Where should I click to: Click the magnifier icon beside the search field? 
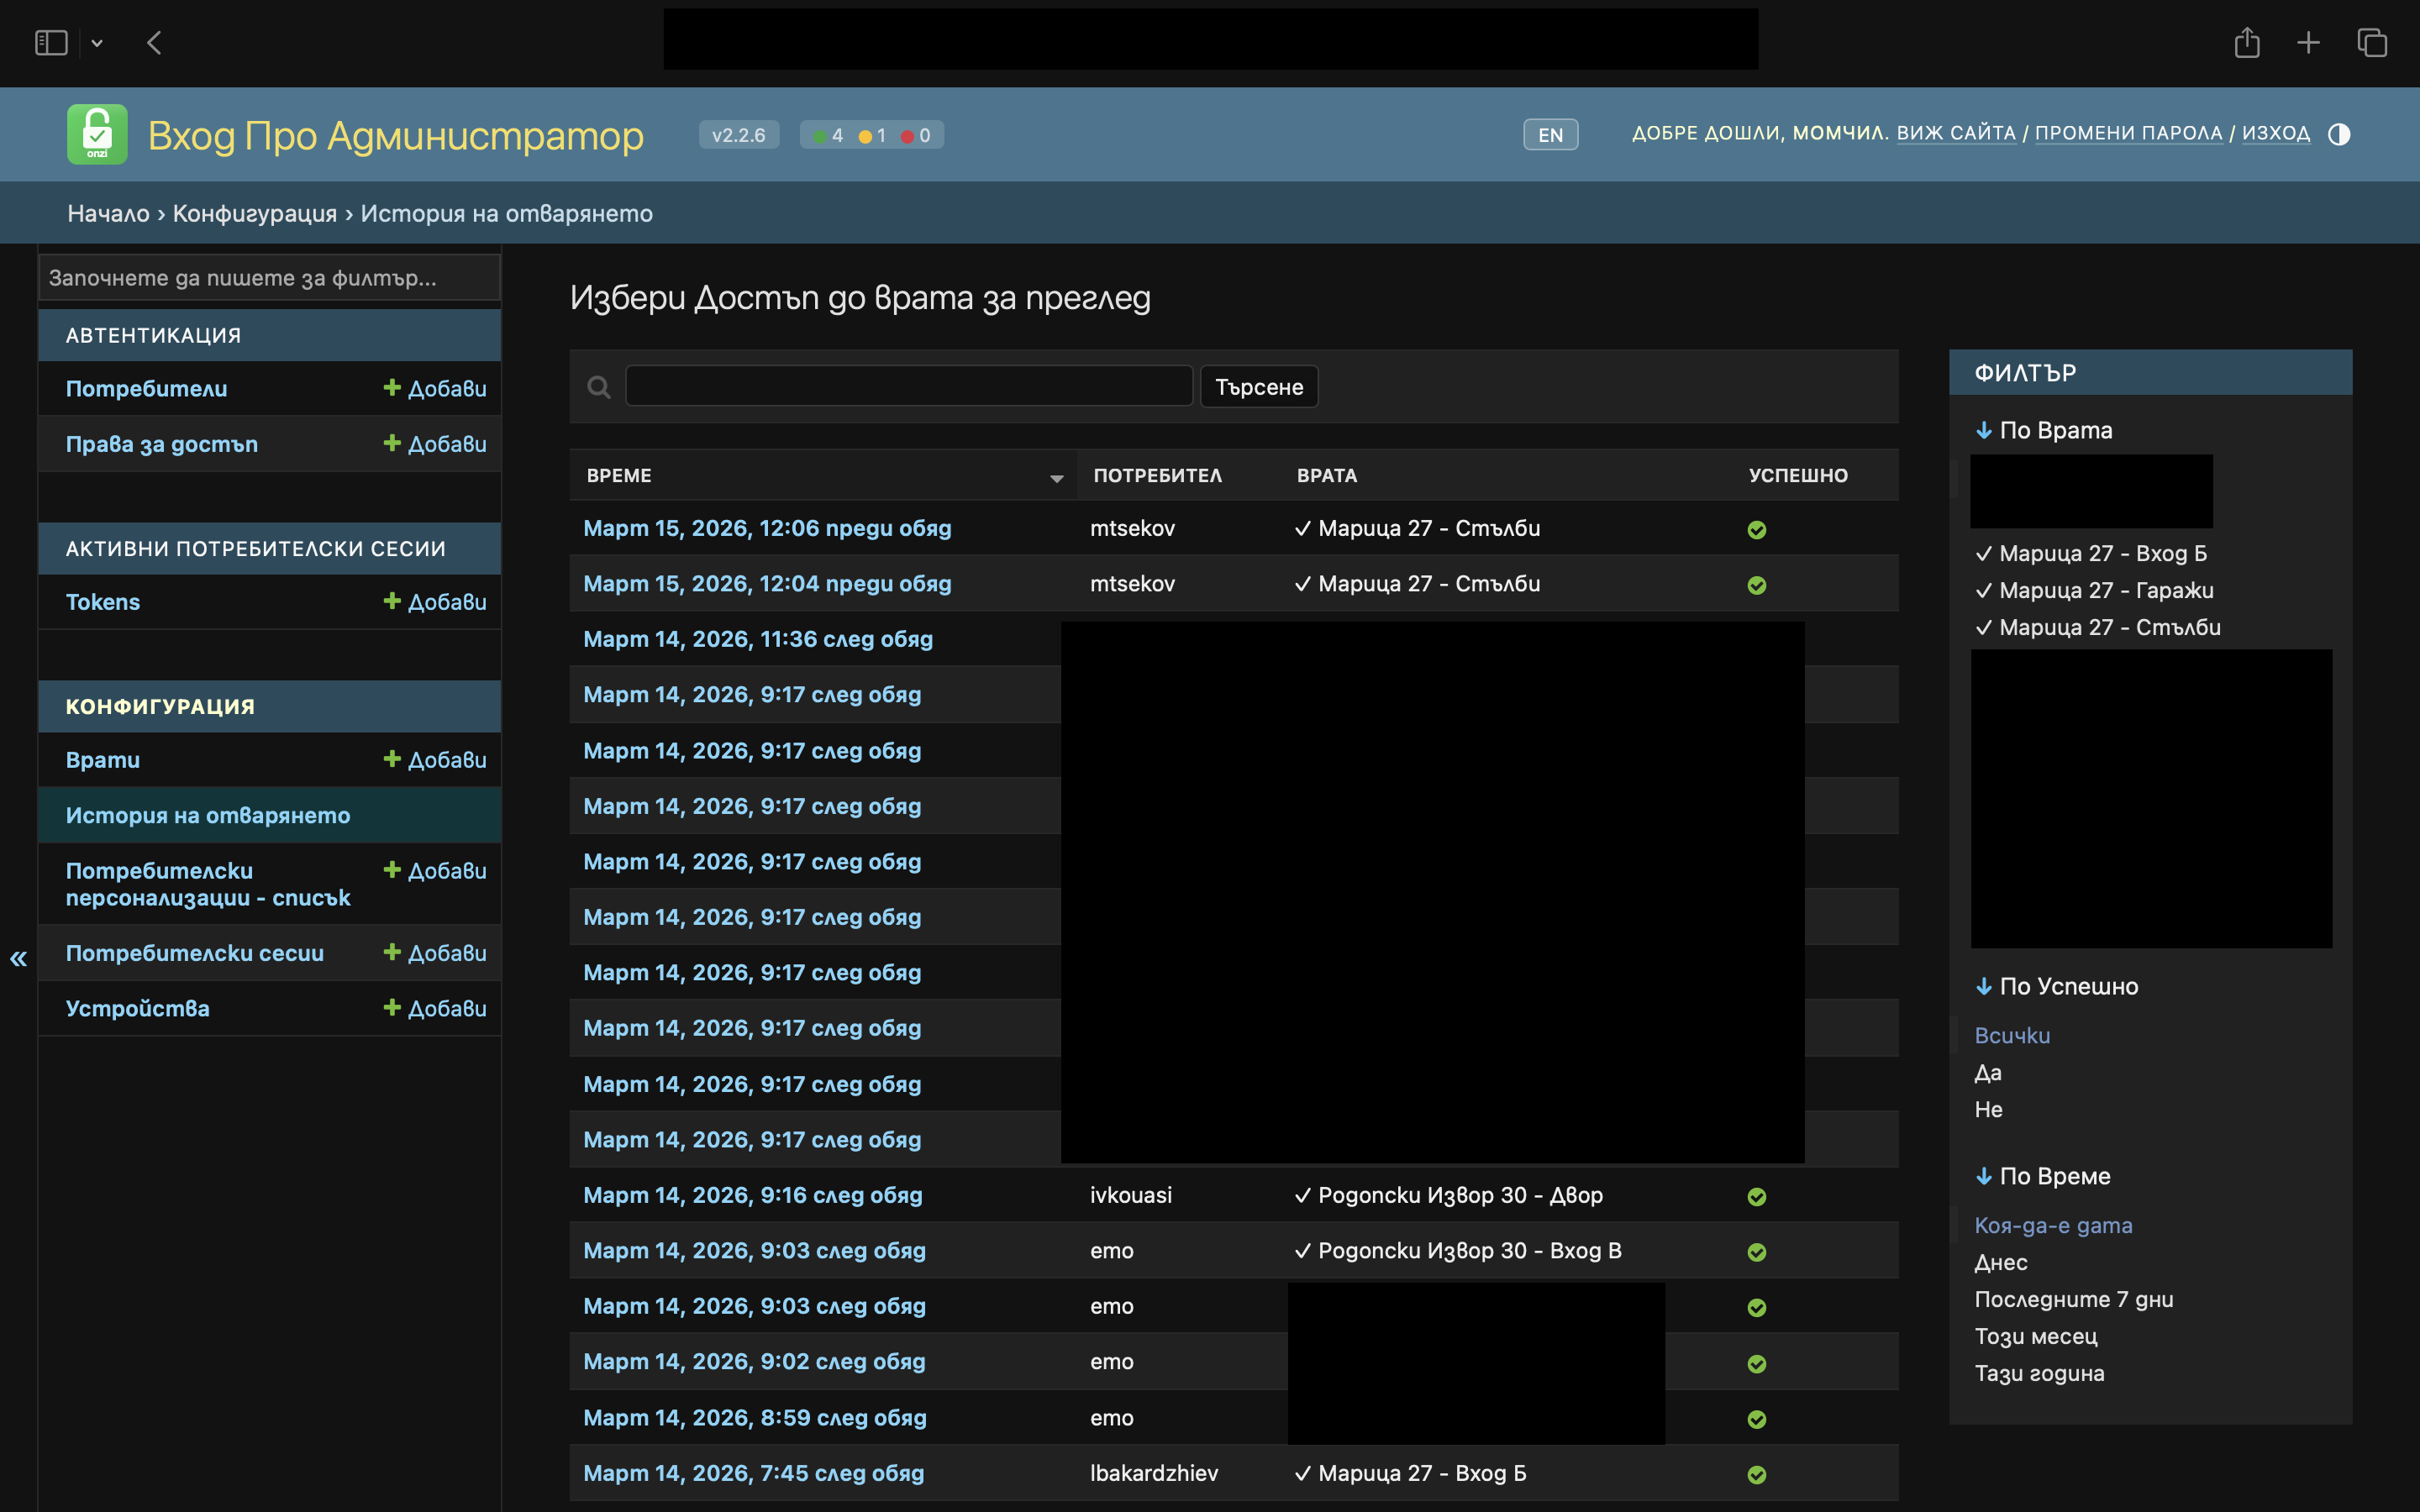pyautogui.click(x=599, y=386)
